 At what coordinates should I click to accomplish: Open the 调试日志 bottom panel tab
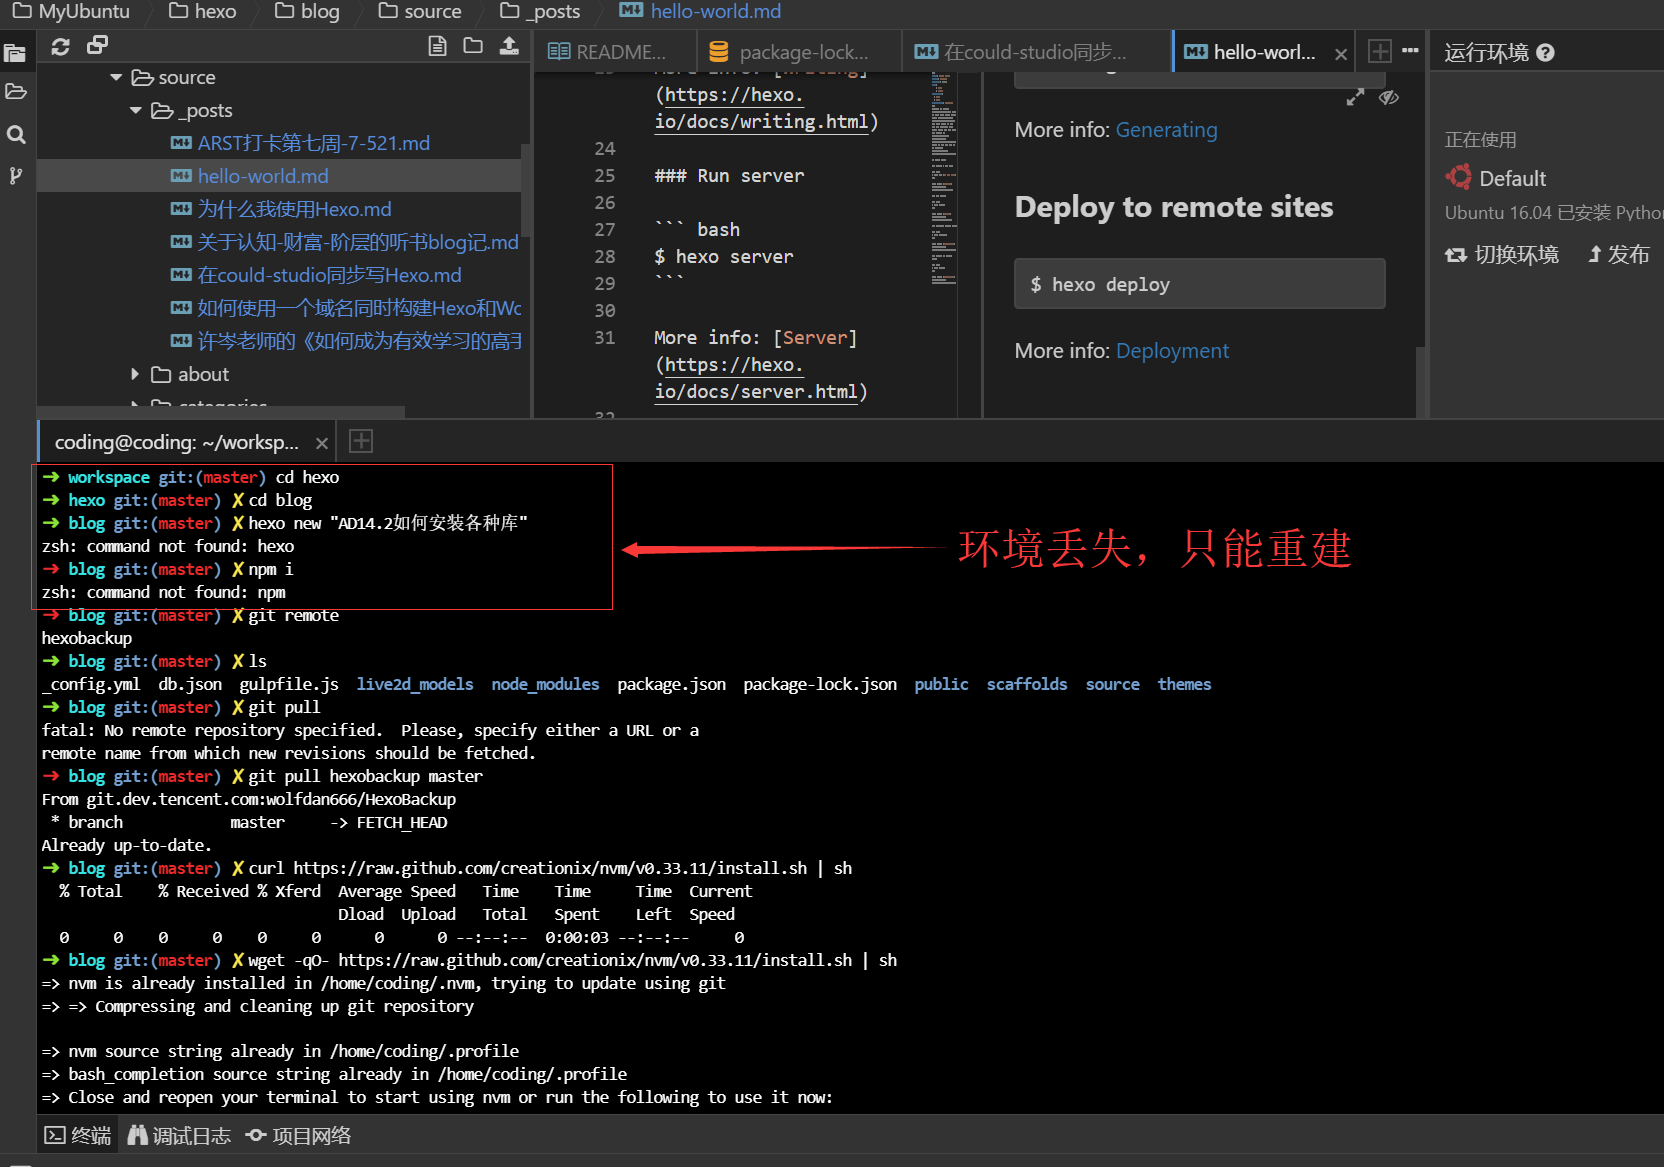coord(179,1135)
